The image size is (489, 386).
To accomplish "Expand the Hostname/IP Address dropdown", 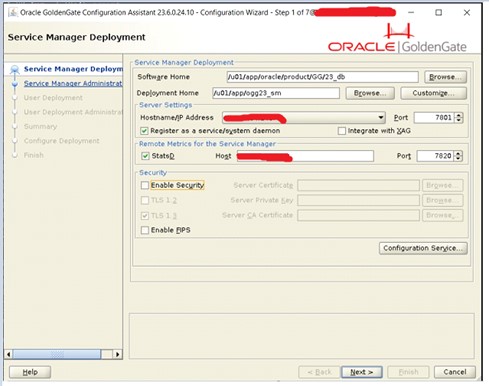I will pyautogui.click(x=380, y=118).
